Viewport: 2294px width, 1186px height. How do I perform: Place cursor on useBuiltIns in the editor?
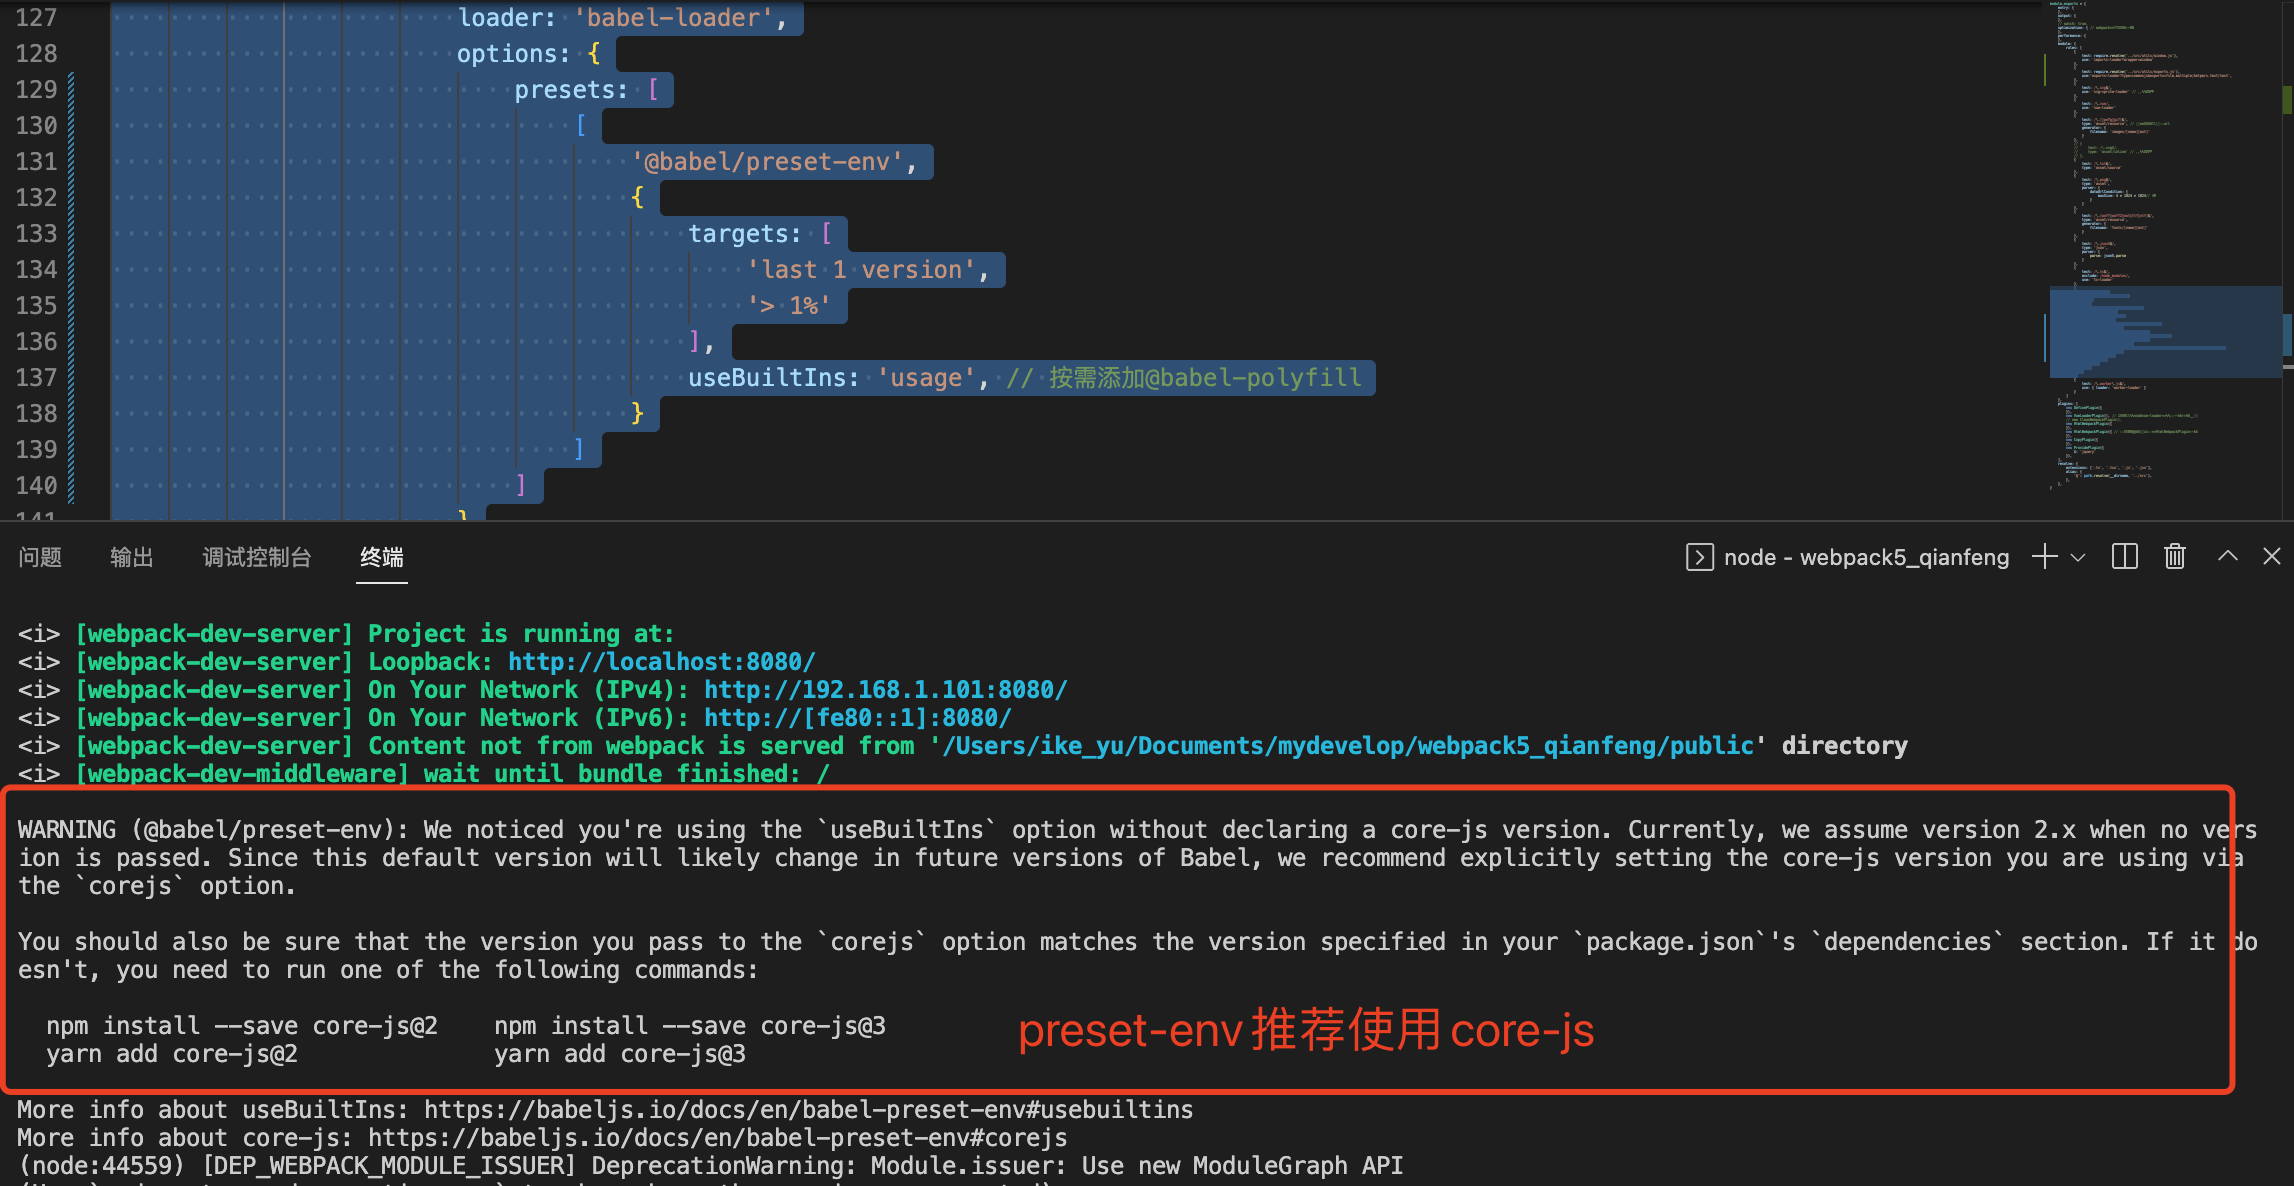[767, 378]
